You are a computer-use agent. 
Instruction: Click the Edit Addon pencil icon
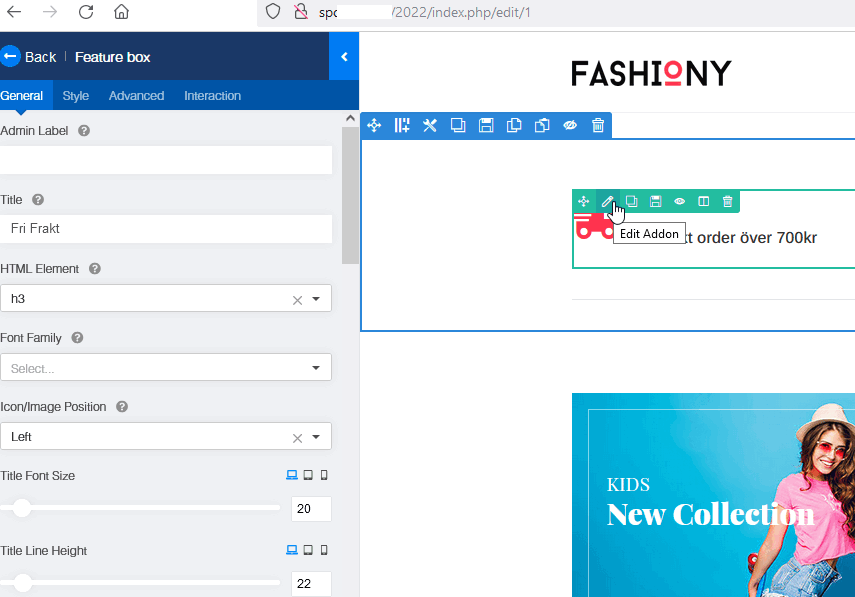click(608, 201)
